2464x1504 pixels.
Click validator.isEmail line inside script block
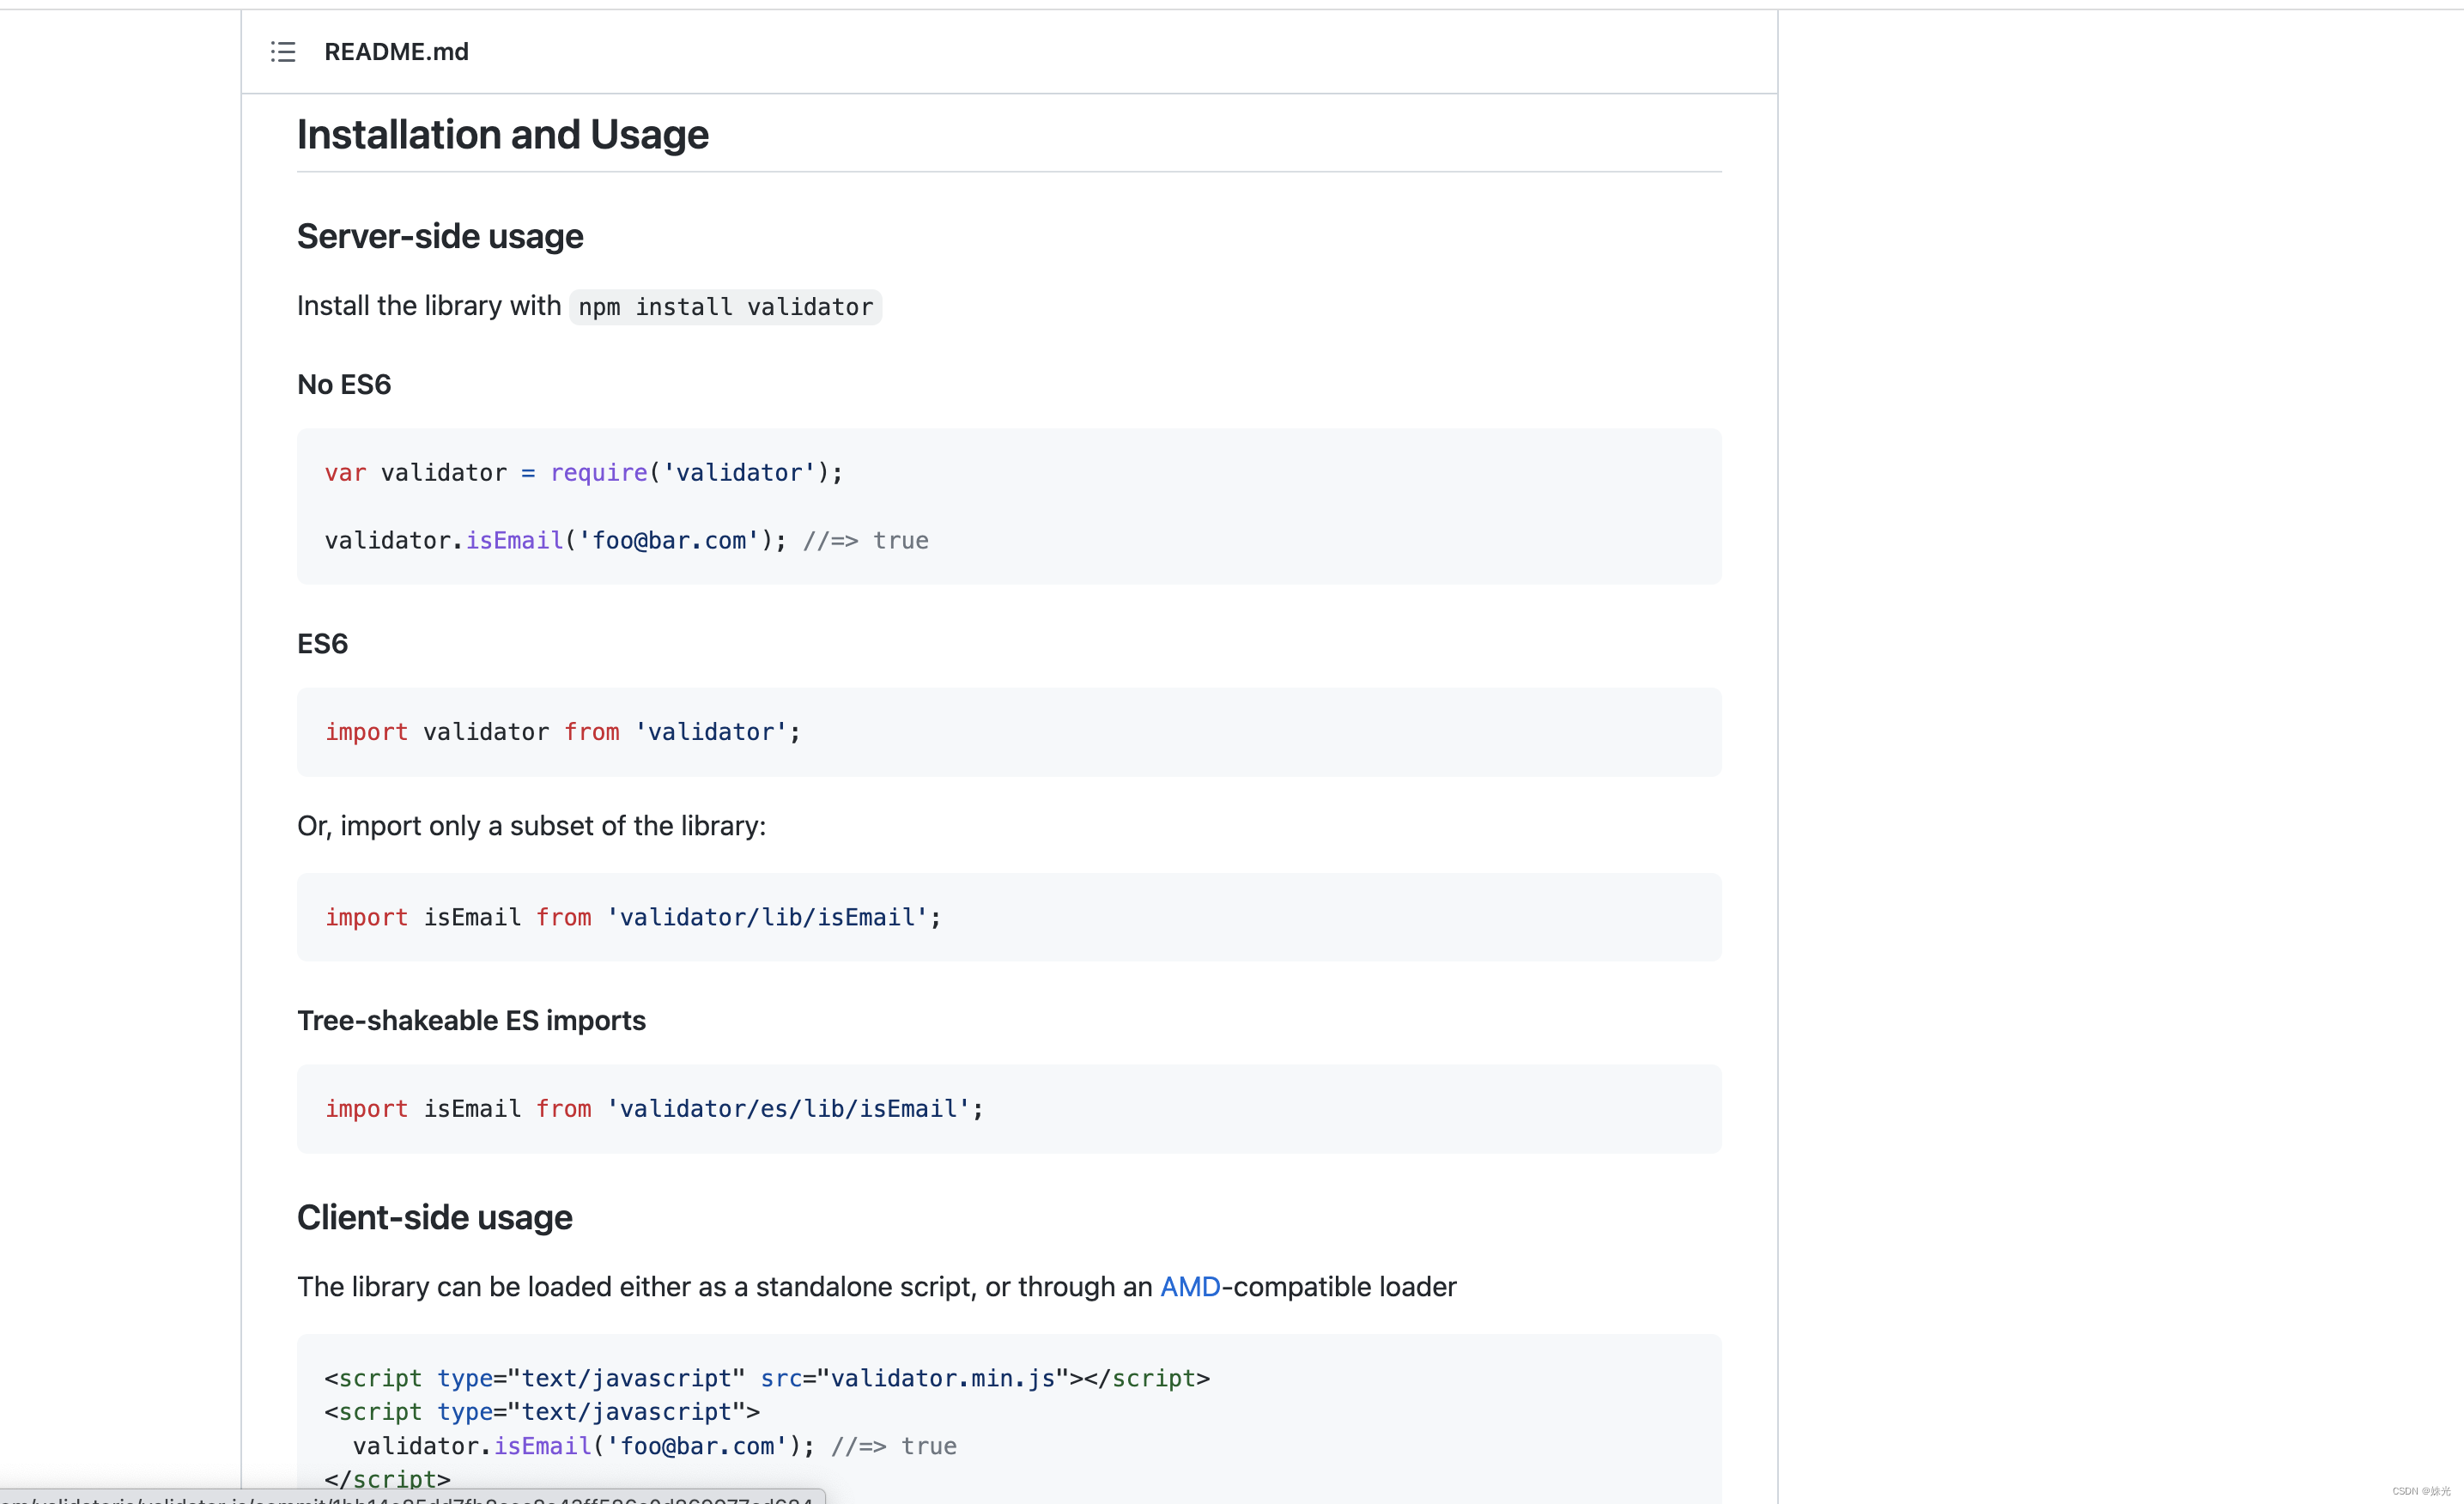coord(654,1446)
